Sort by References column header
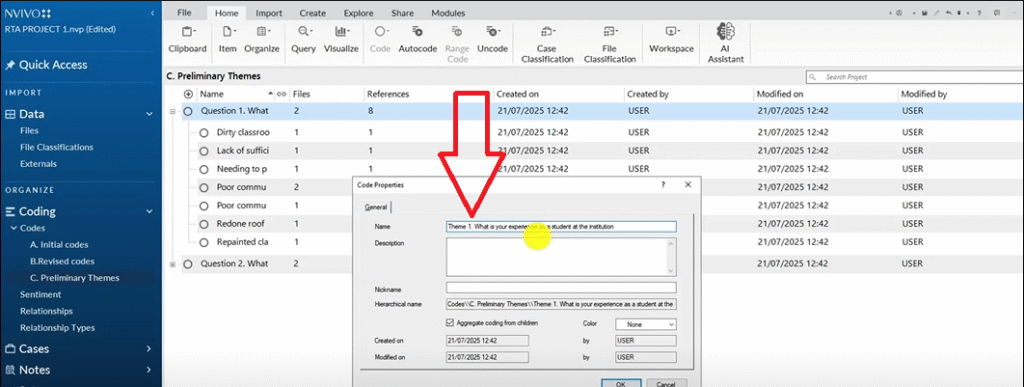 click(388, 94)
